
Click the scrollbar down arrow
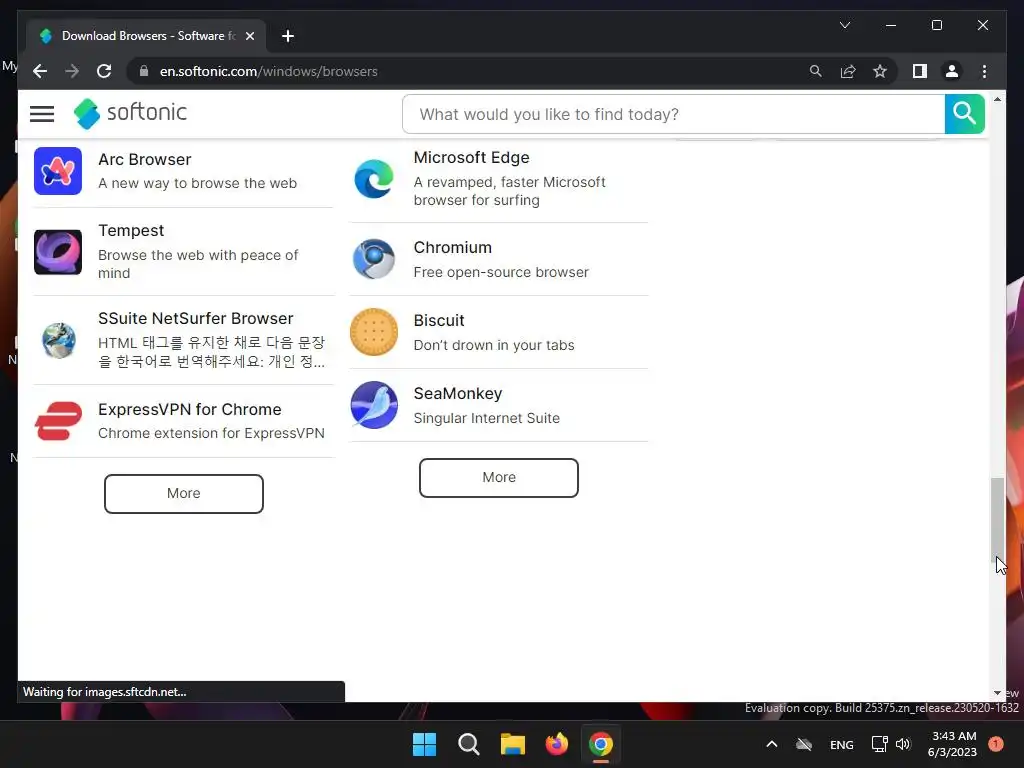point(997,693)
